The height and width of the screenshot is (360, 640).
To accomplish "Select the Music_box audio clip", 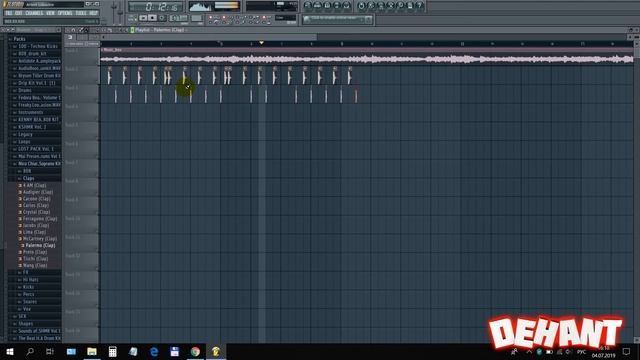I will point(367,56).
